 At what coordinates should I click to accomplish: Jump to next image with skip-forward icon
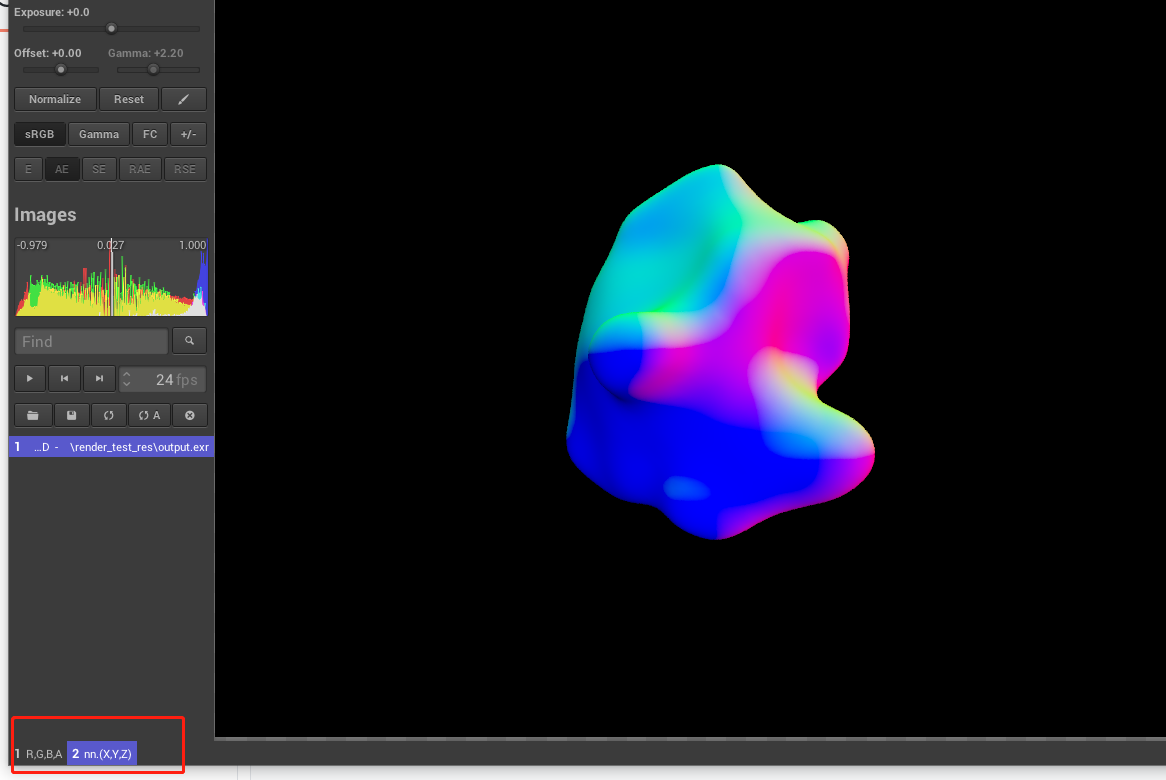click(99, 378)
